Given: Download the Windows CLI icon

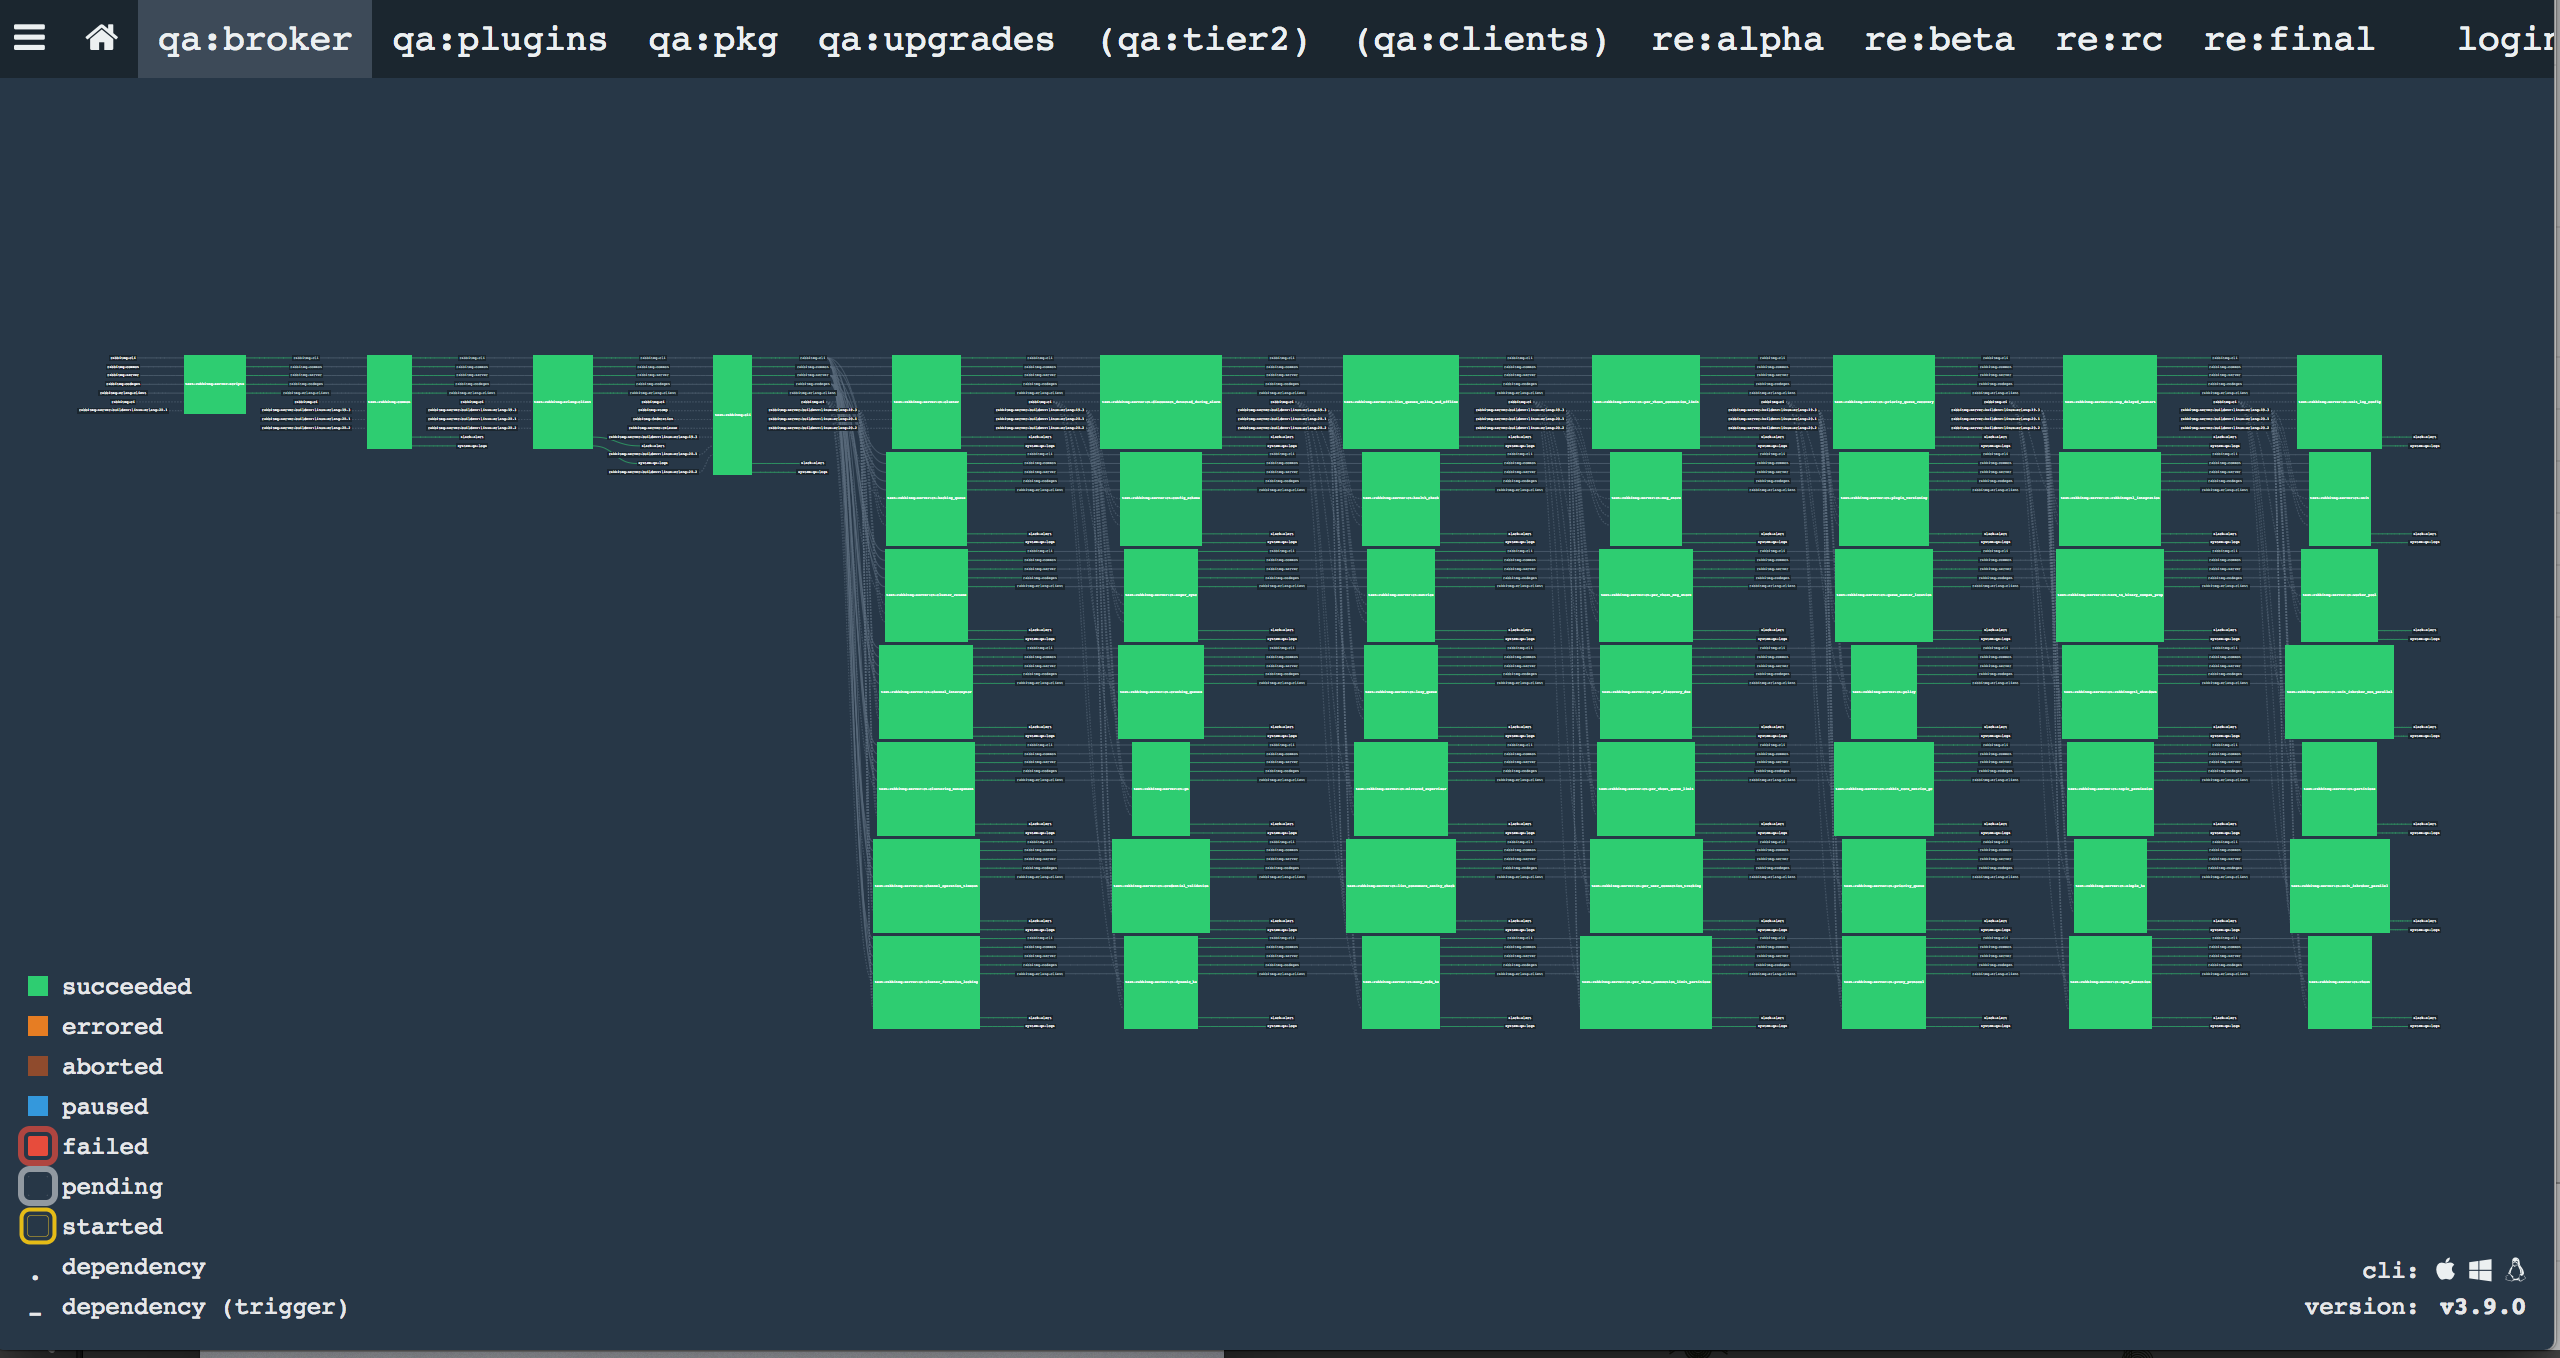Looking at the screenshot, I should [2480, 1269].
